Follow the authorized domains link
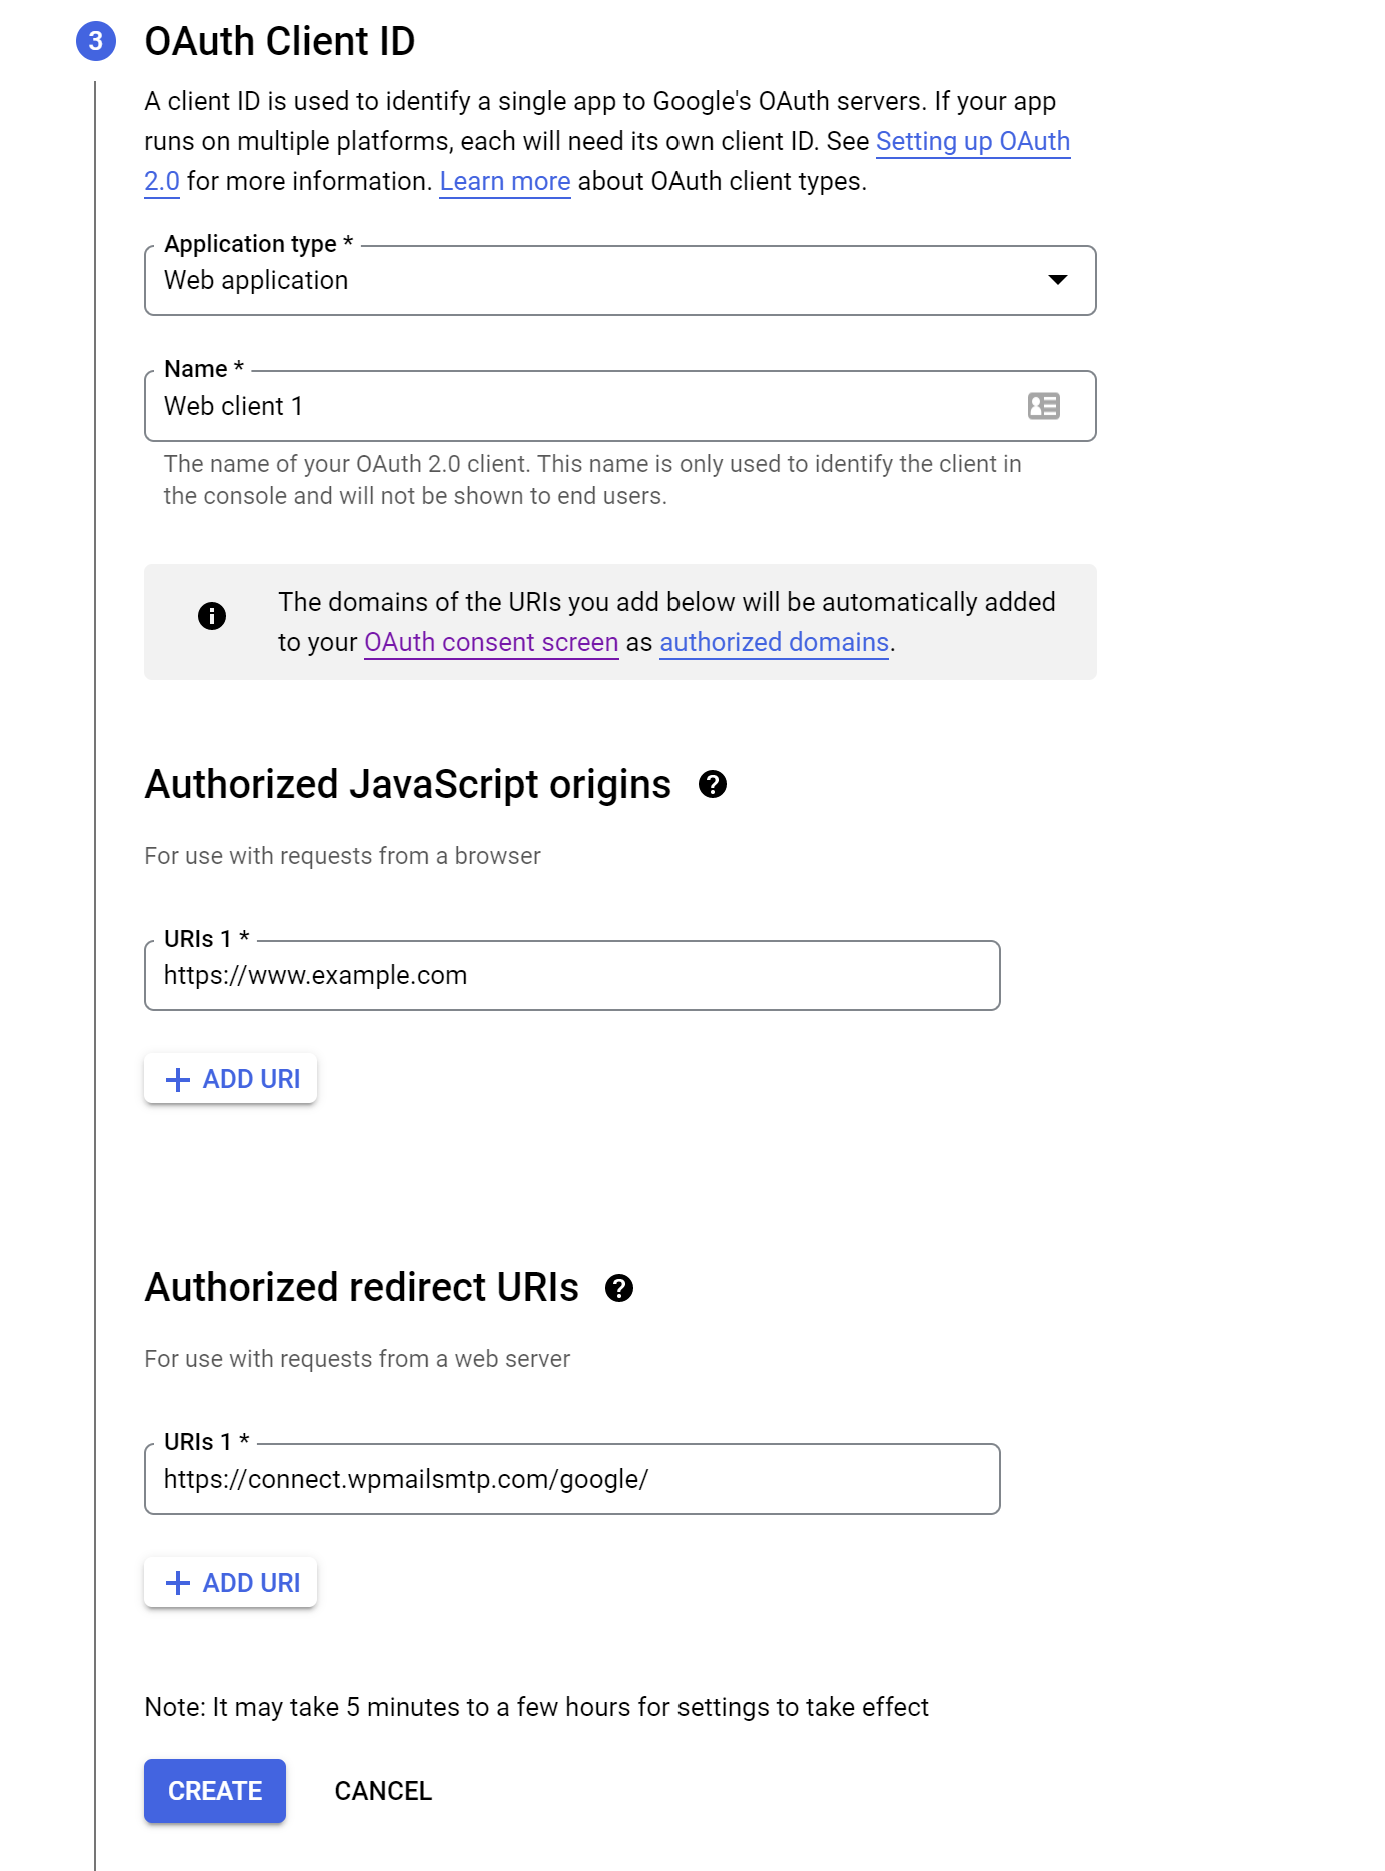Screen dimensions: 1385x1871 774,642
